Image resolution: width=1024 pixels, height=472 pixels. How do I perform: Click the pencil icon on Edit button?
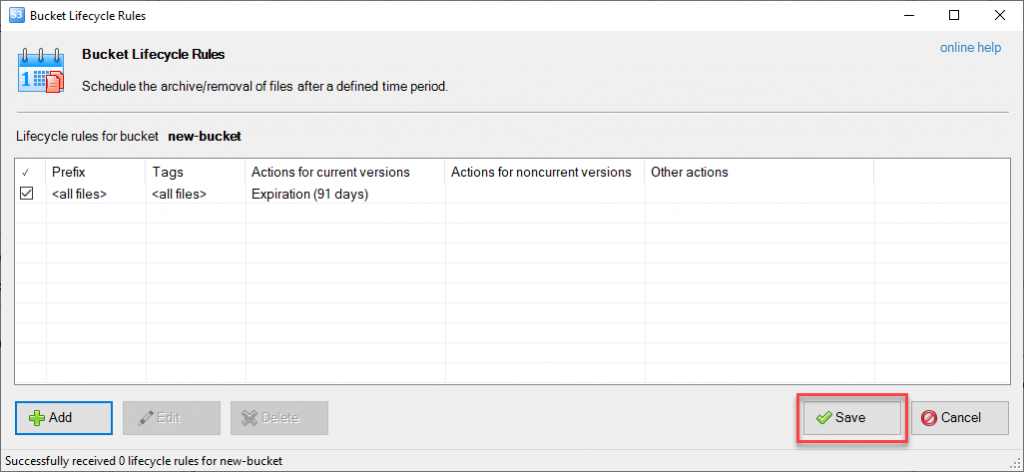(145, 418)
